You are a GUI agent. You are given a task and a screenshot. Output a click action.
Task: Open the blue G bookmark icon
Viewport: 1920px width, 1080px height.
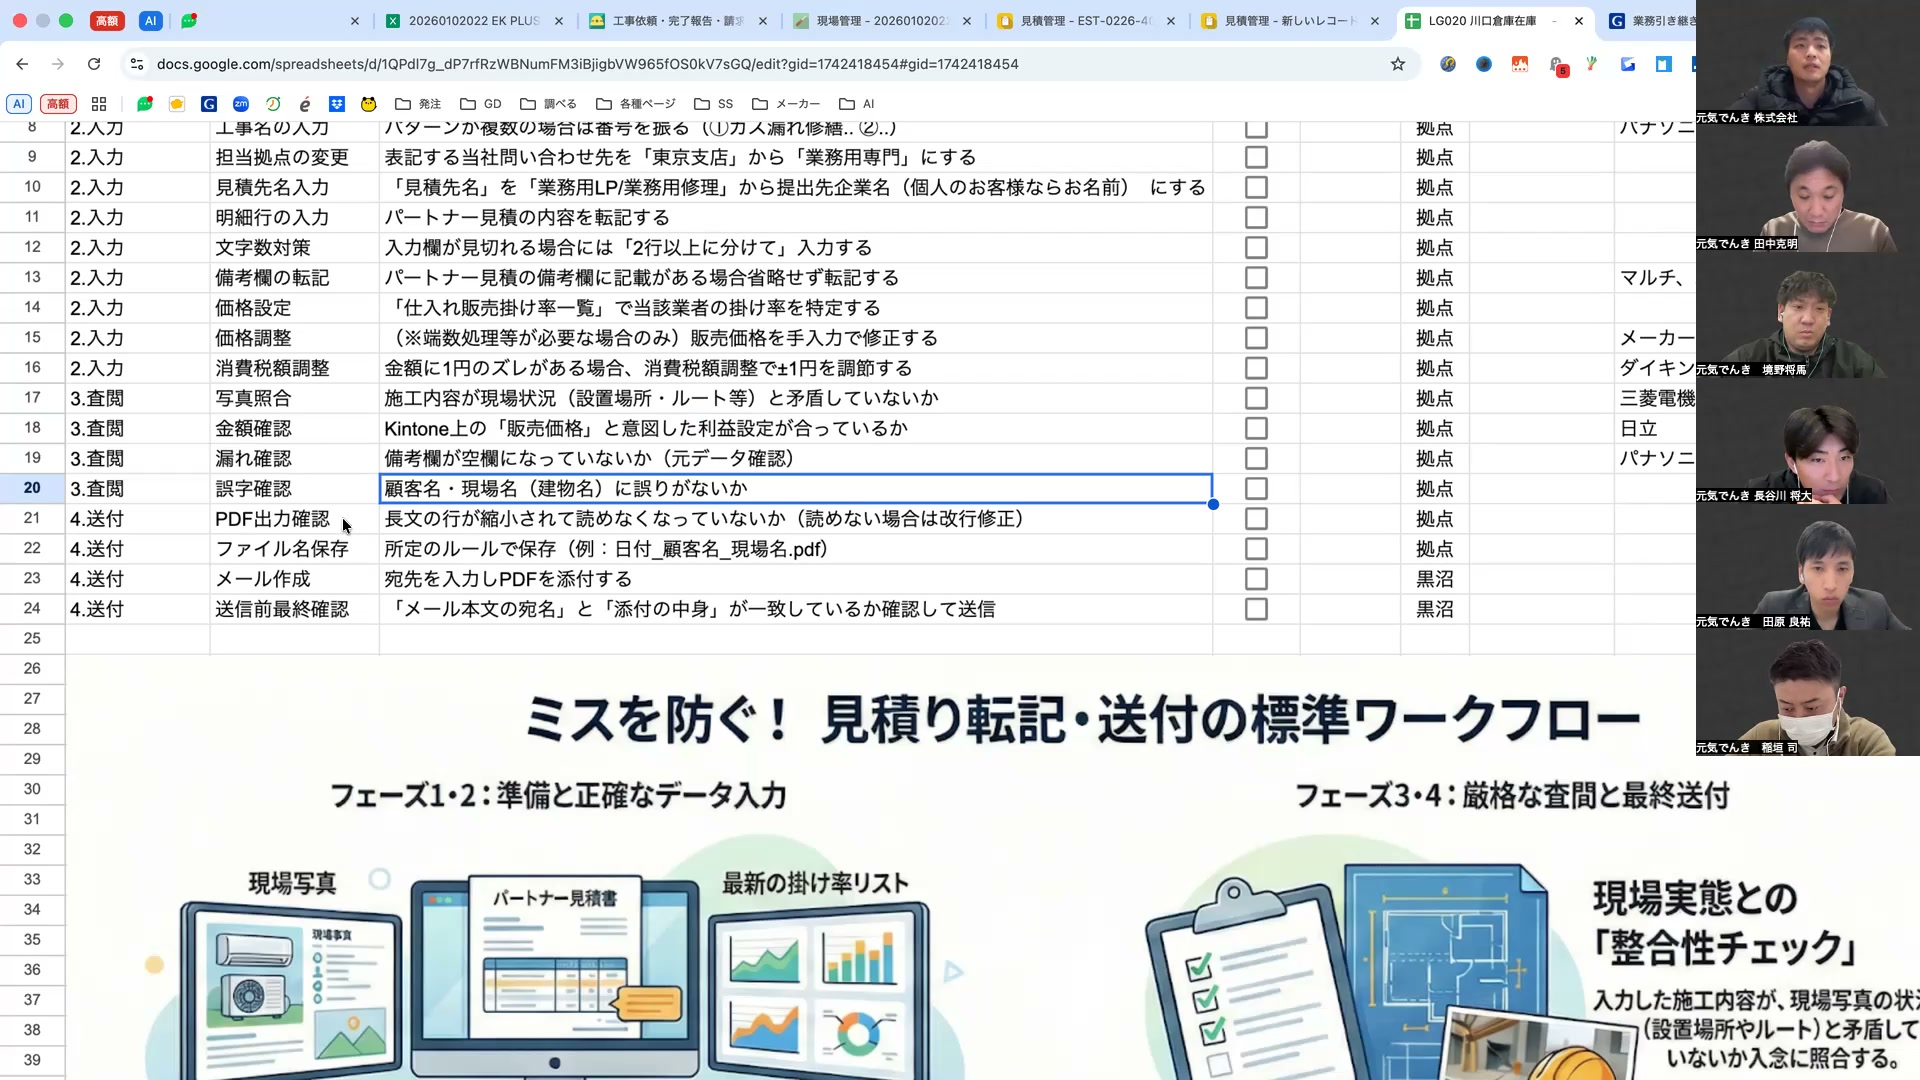(x=209, y=104)
